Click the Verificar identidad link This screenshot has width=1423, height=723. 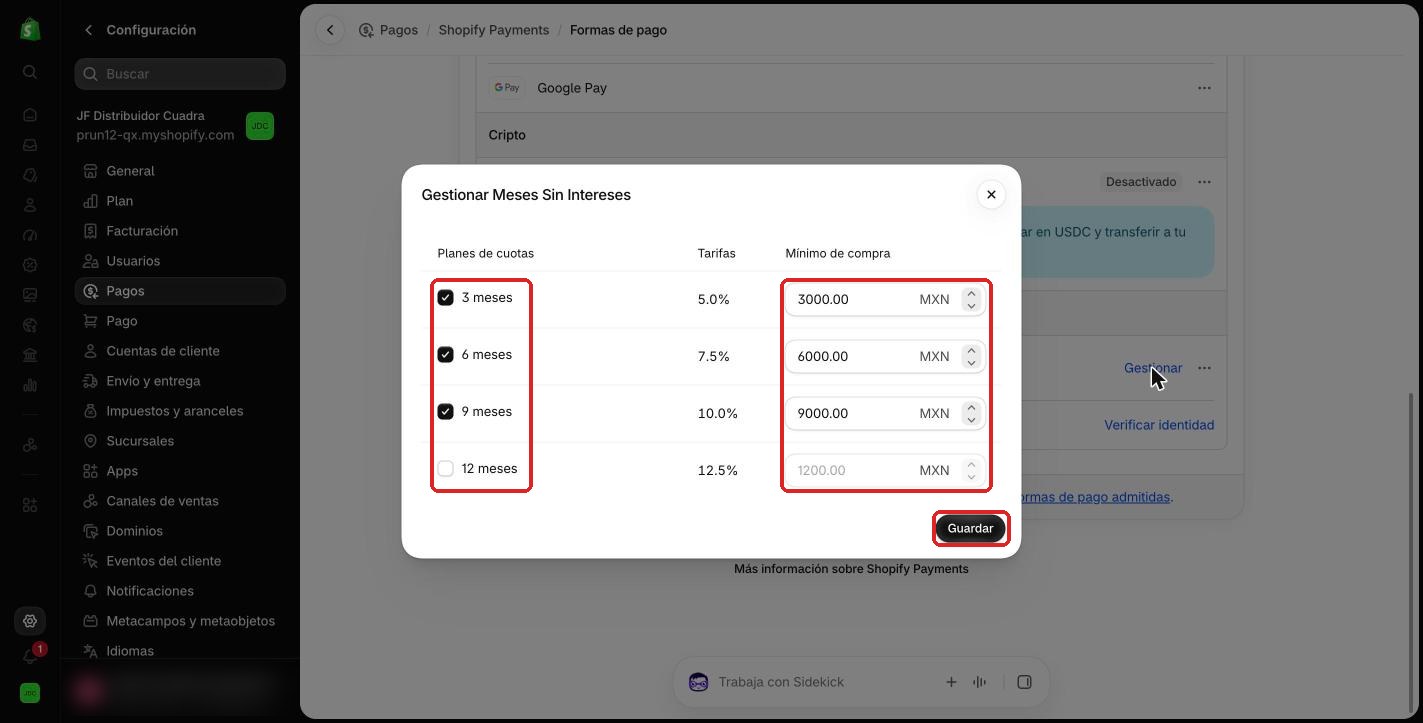click(x=1159, y=425)
